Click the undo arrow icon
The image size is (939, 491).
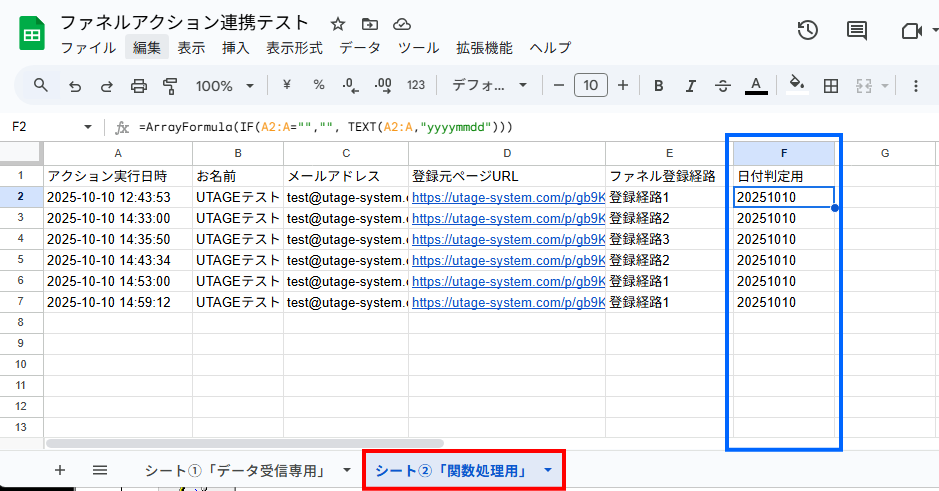75,86
